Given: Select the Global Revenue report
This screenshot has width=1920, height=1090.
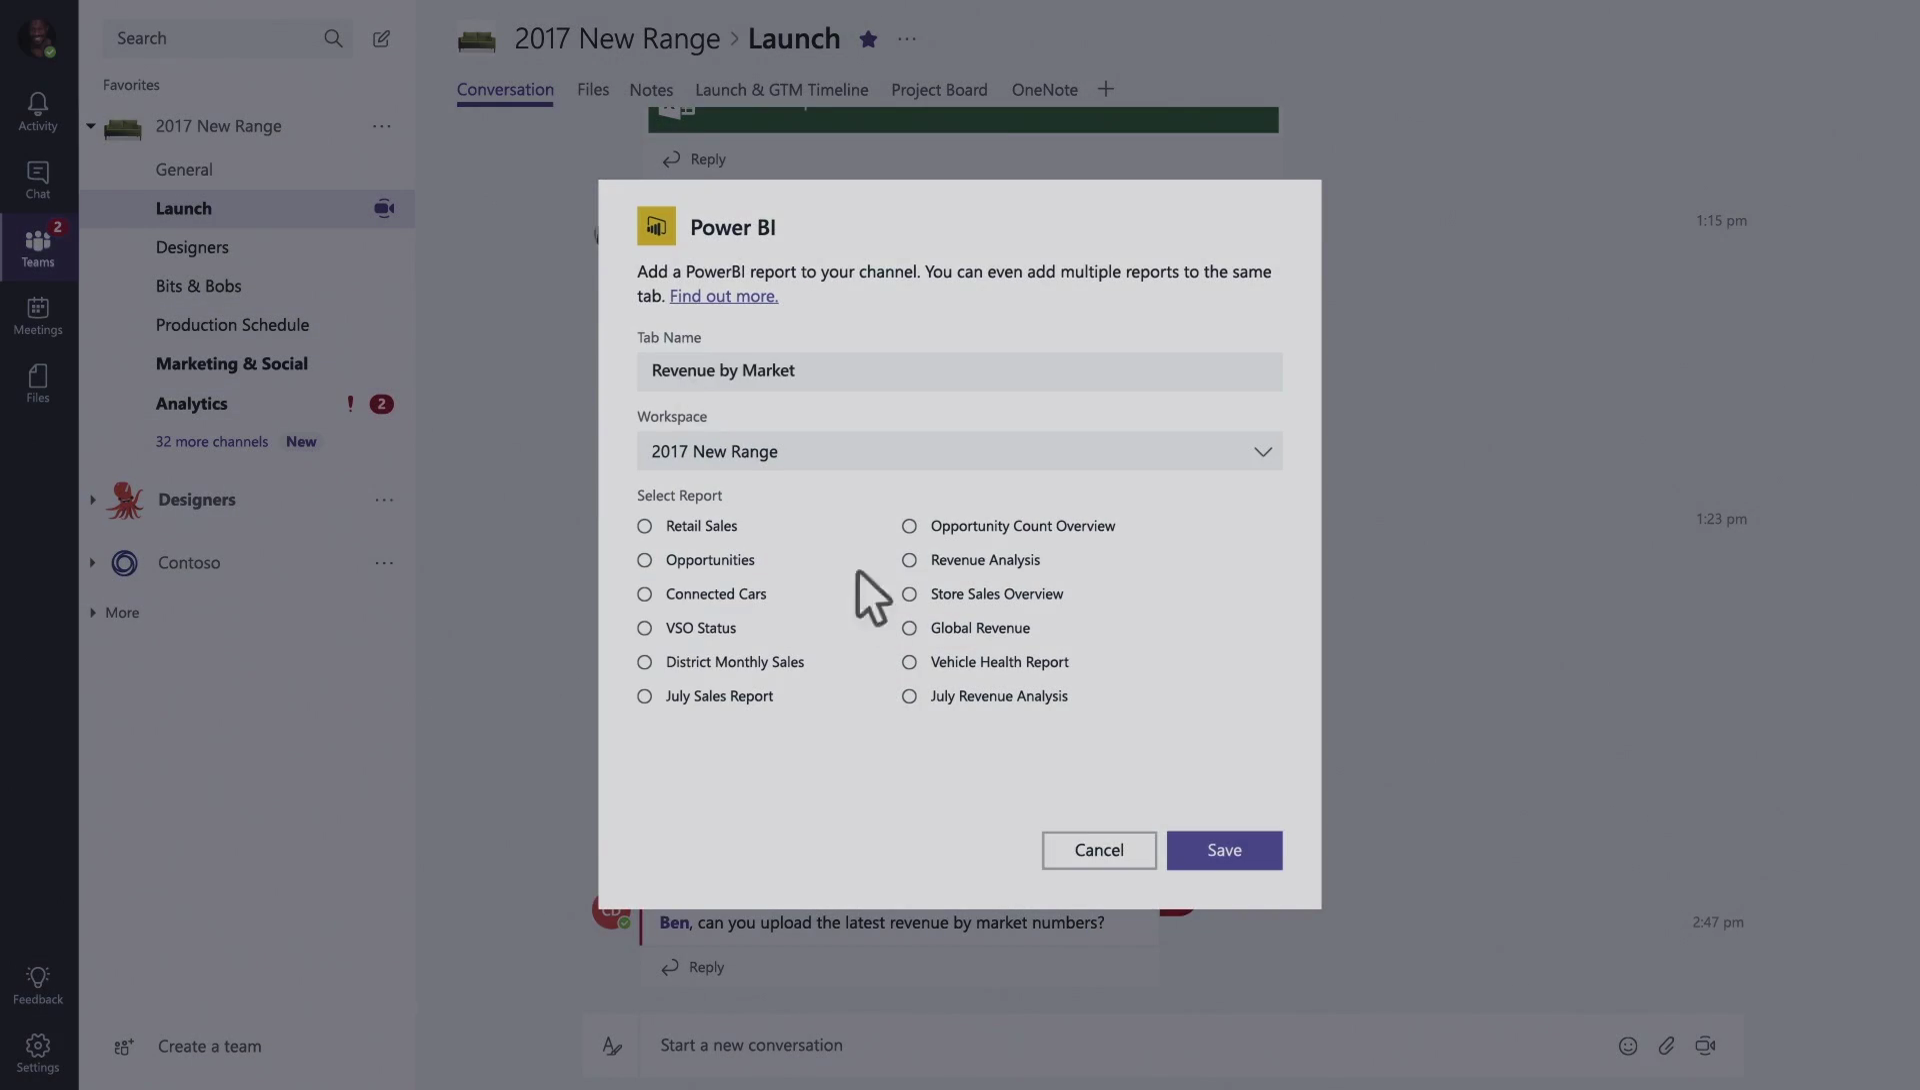Looking at the screenshot, I should 909,628.
